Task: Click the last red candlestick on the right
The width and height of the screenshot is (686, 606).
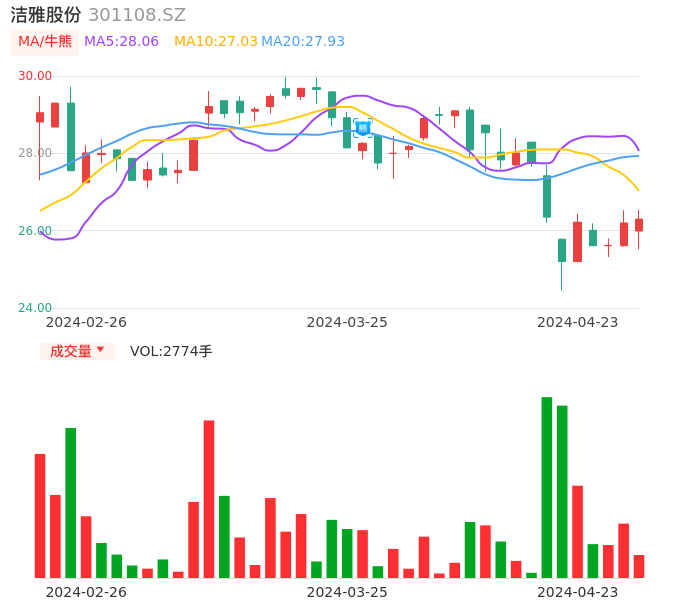Action: pyautogui.click(x=639, y=225)
